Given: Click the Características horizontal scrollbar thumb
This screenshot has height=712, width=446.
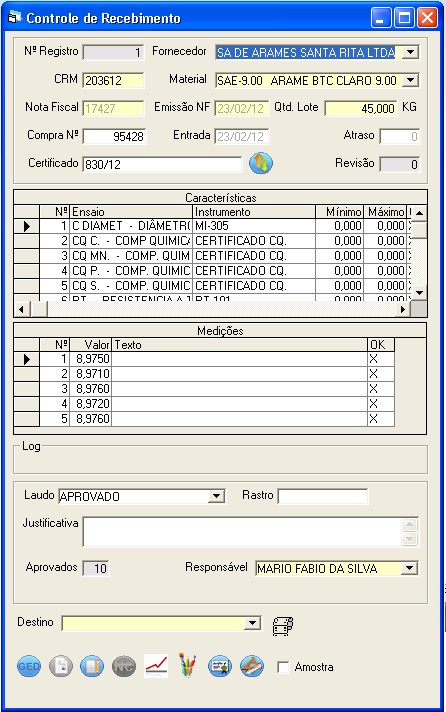Looking at the screenshot, I should pyautogui.click(x=39, y=309).
